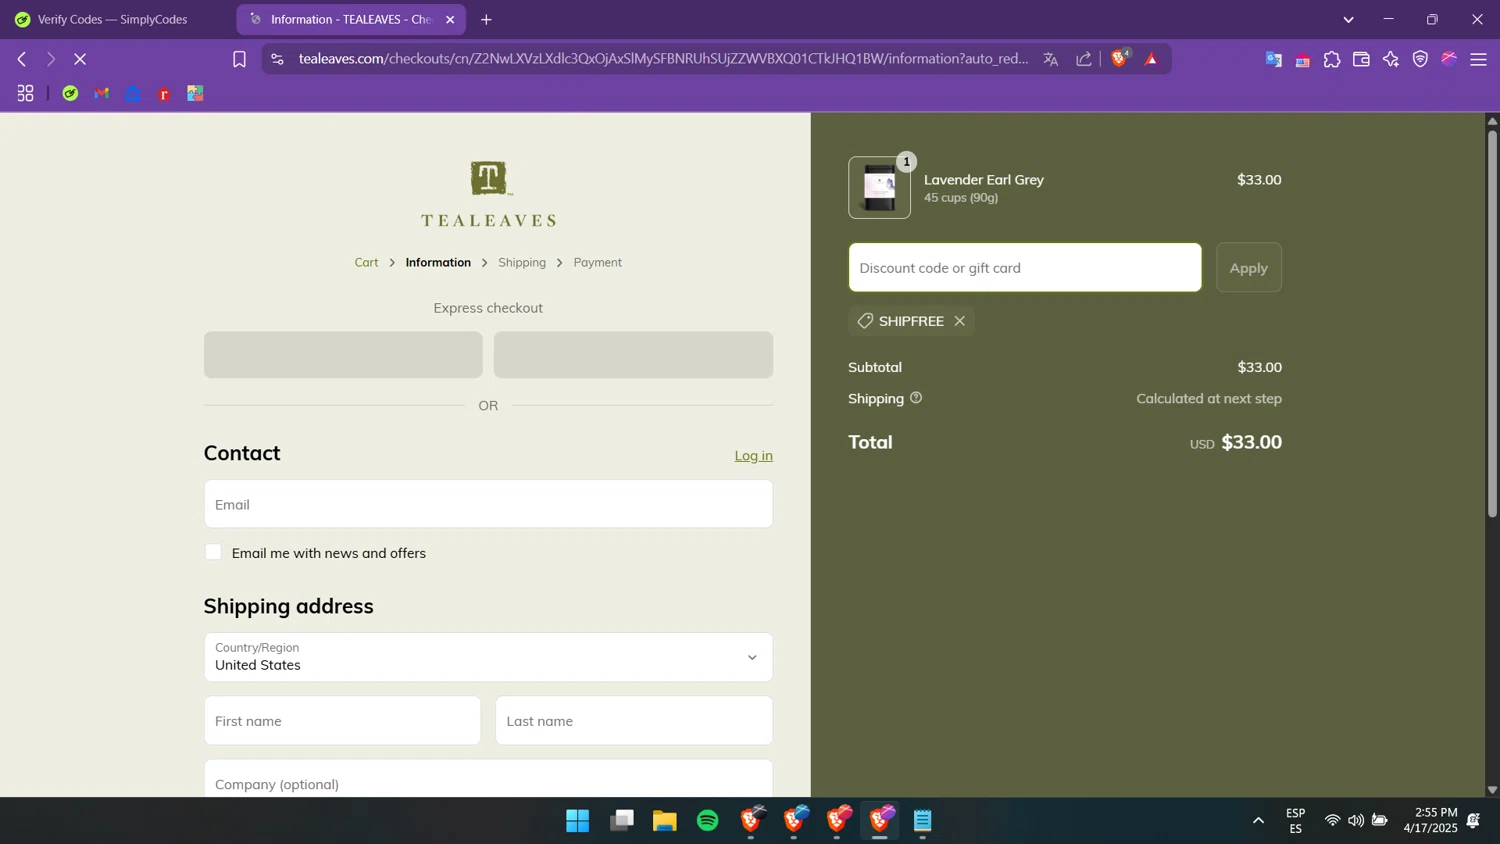Open the browser hamburger menu

pos(1478,60)
